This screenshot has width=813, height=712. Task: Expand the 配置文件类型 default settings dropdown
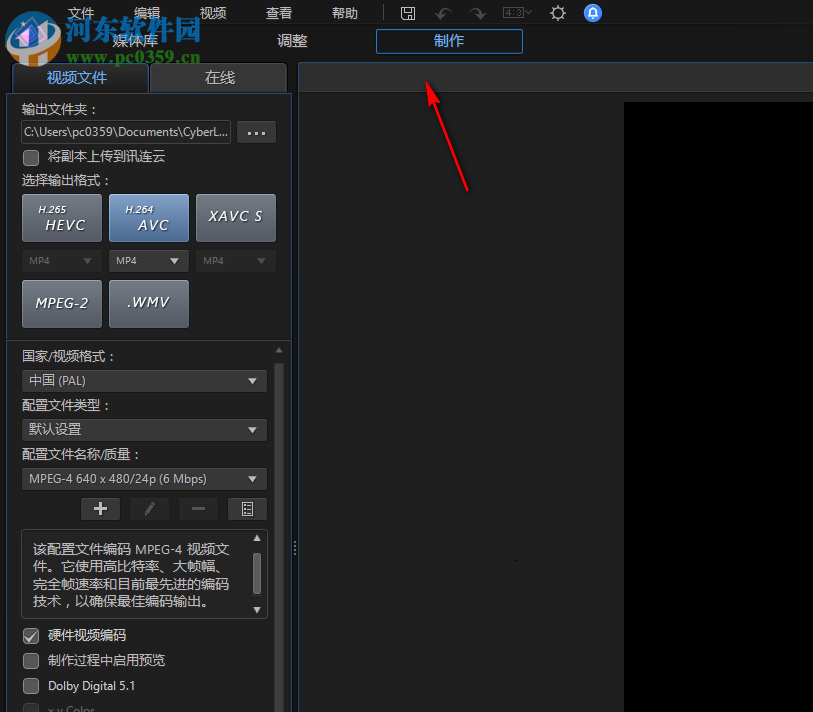(x=144, y=429)
